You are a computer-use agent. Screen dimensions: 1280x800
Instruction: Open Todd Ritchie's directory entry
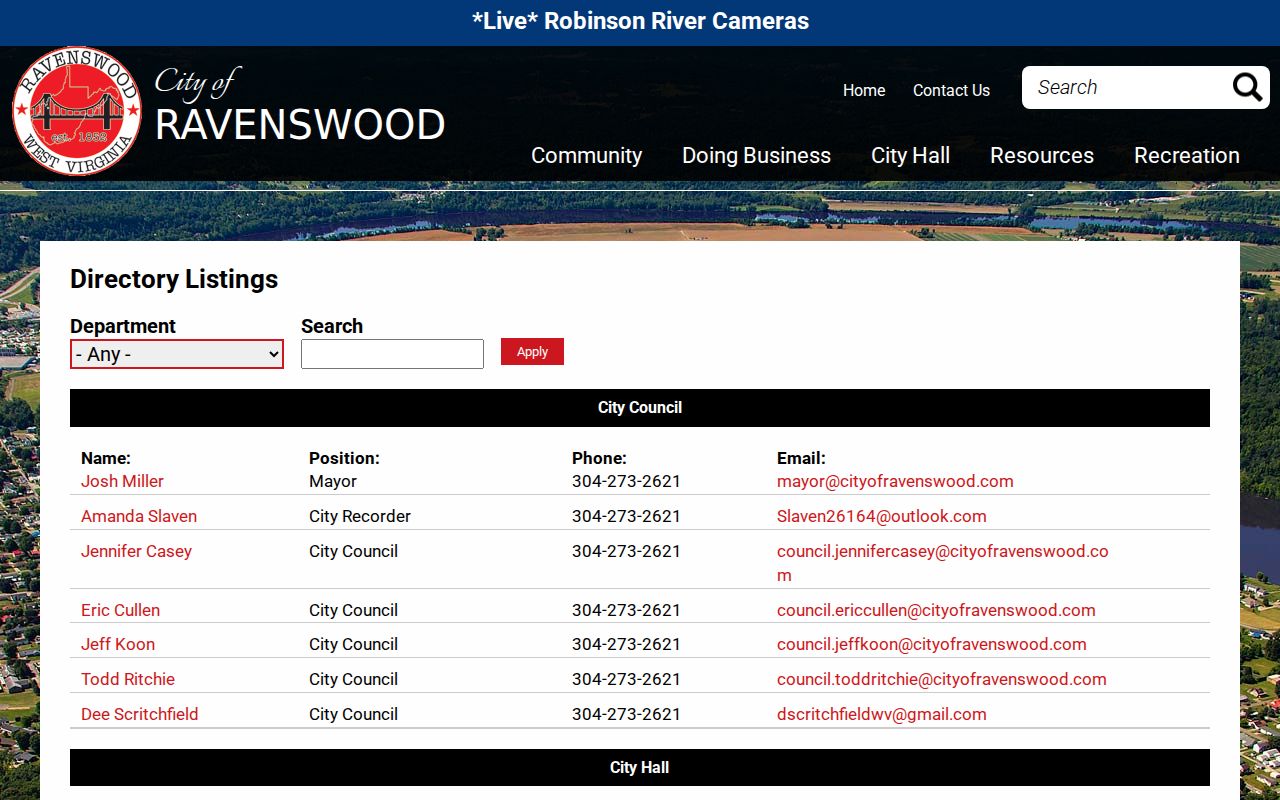coord(128,679)
